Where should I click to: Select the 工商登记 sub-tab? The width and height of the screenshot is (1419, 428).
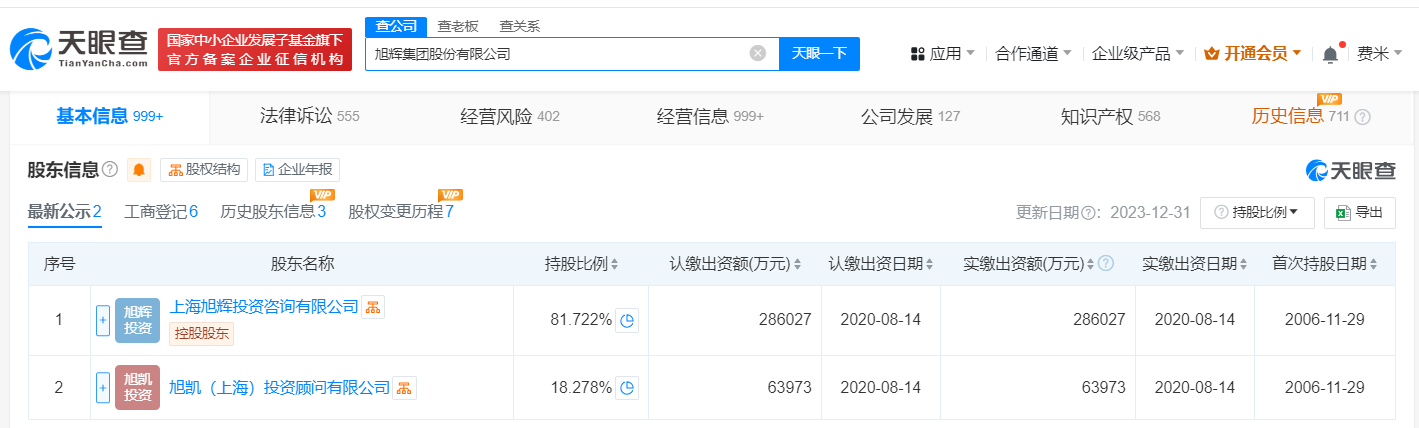tap(161, 212)
